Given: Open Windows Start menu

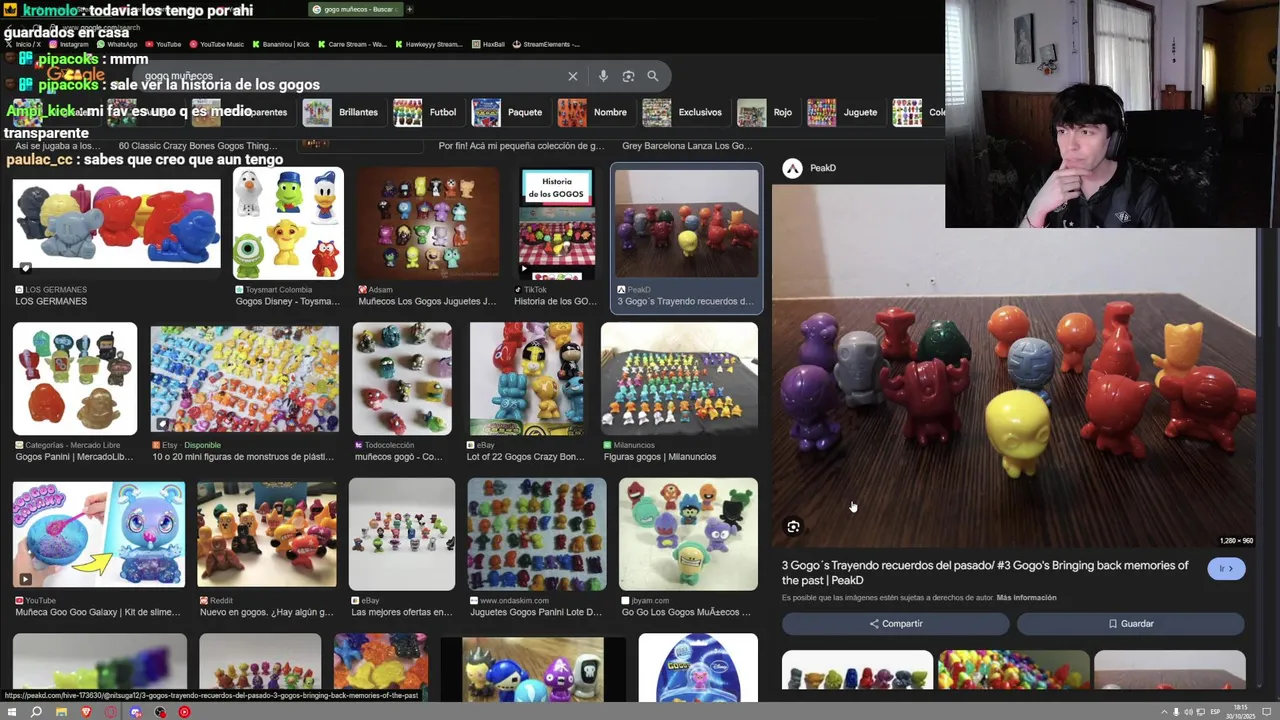Looking at the screenshot, I should (11, 712).
